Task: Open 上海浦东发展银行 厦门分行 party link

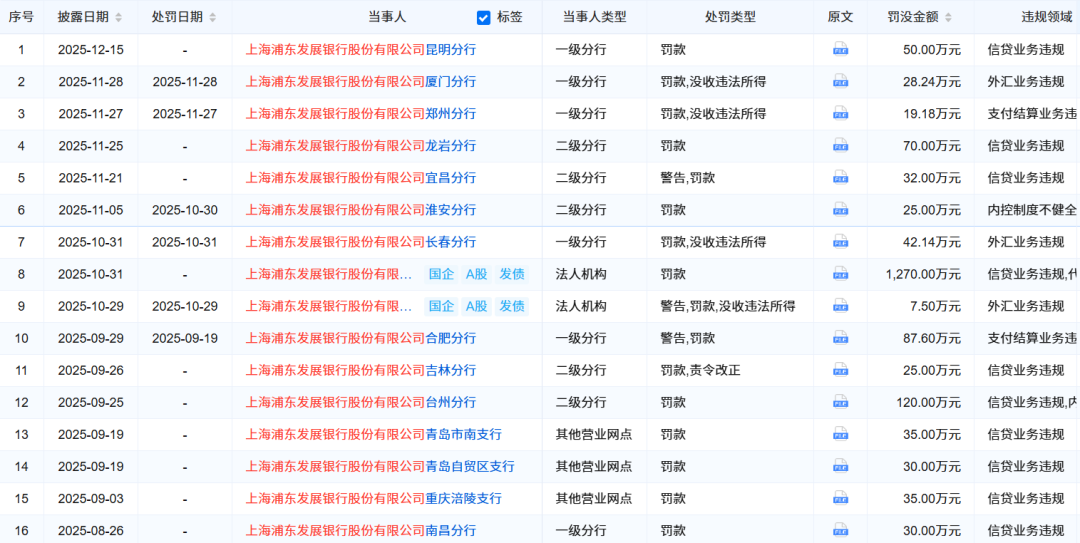Action: (361, 81)
